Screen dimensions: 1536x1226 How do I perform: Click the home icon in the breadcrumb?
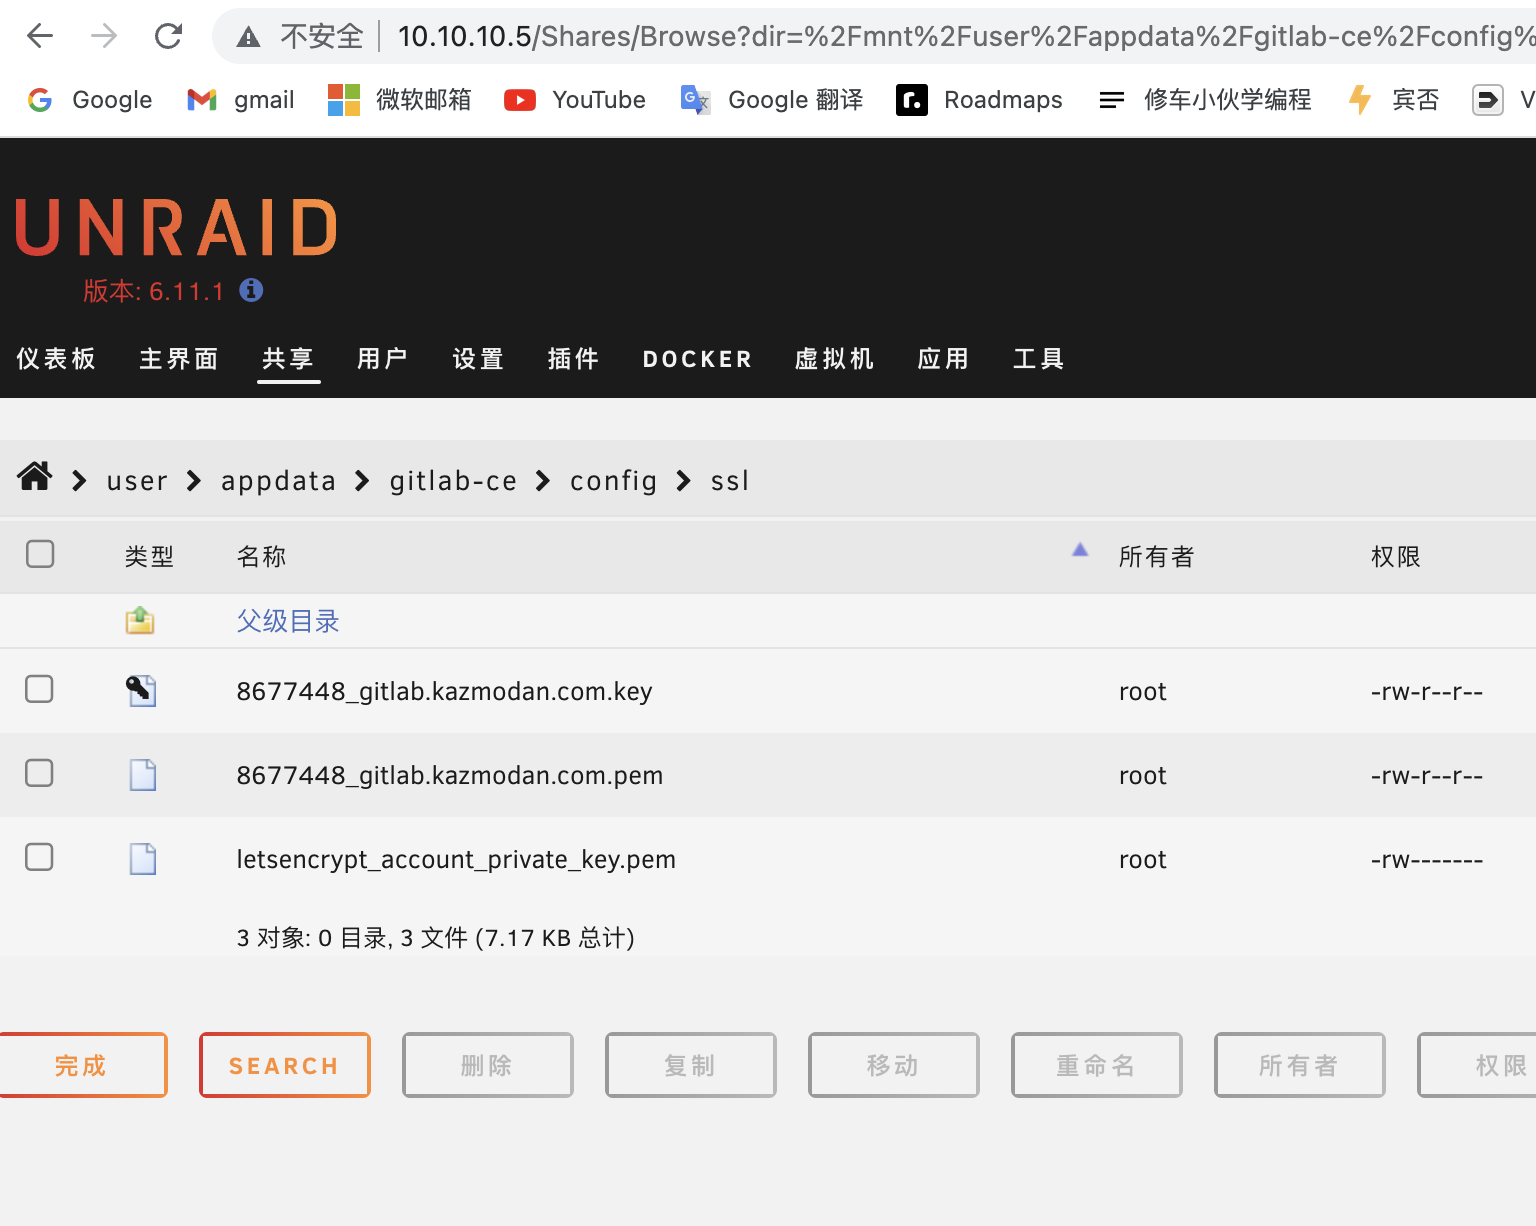click(35, 476)
